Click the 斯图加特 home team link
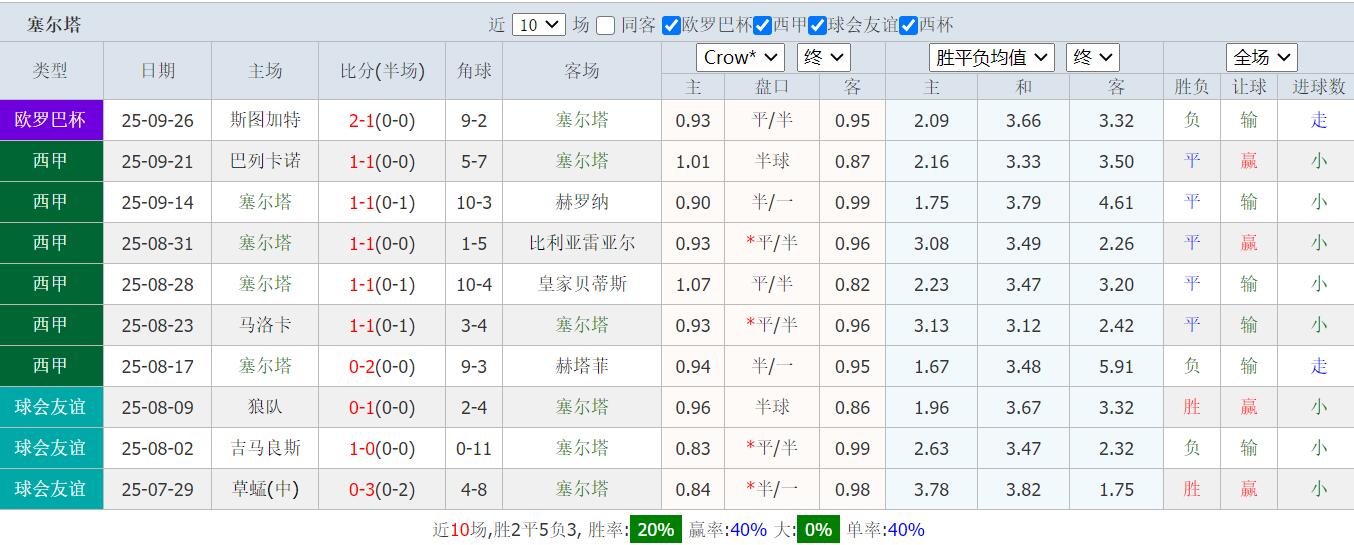 (x=265, y=120)
